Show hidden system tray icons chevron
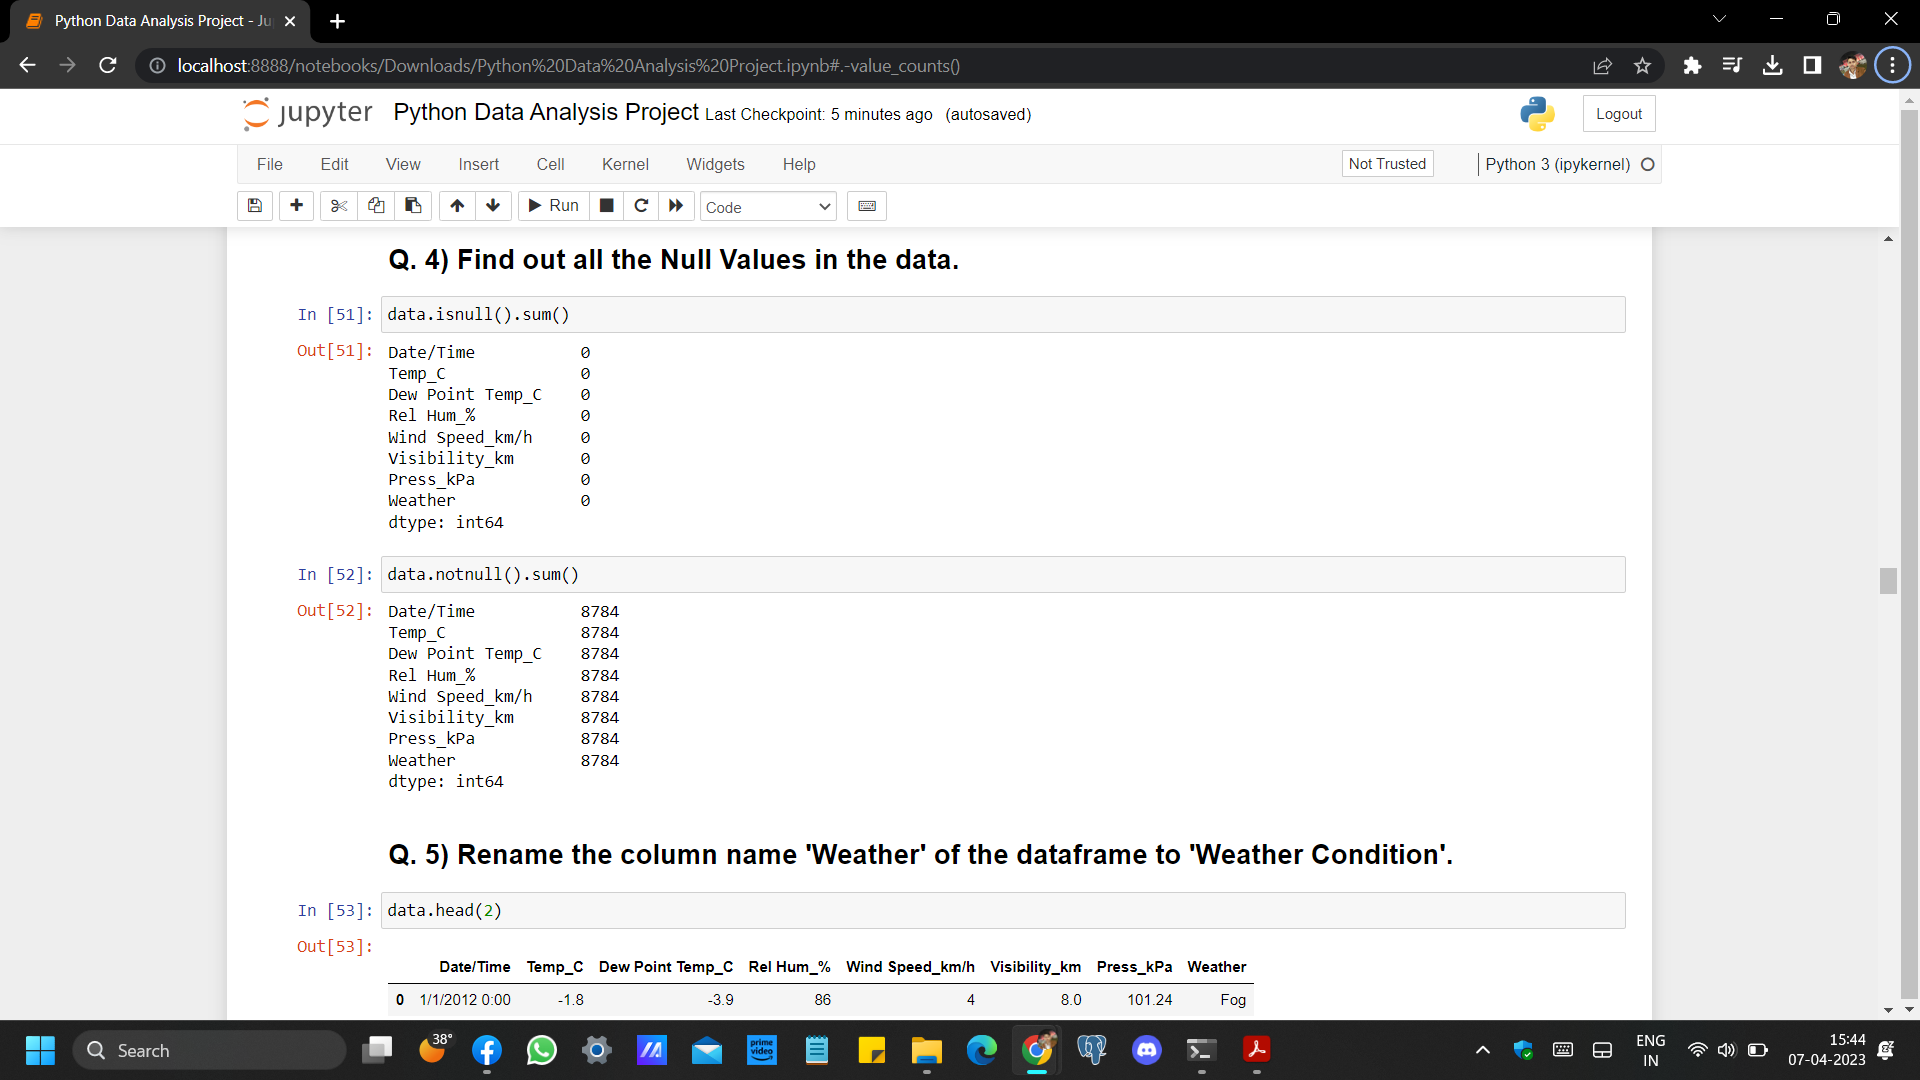The width and height of the screenshot is (1920, 1080). pyautogui.click(x=1483, y=1050)
